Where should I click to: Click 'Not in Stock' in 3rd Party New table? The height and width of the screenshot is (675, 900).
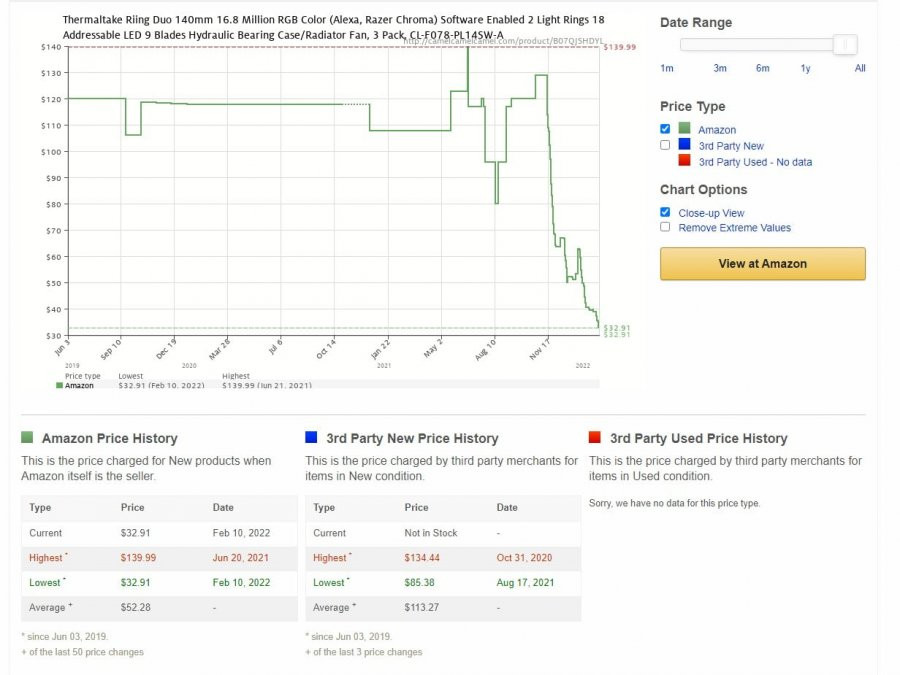point(430,533)
